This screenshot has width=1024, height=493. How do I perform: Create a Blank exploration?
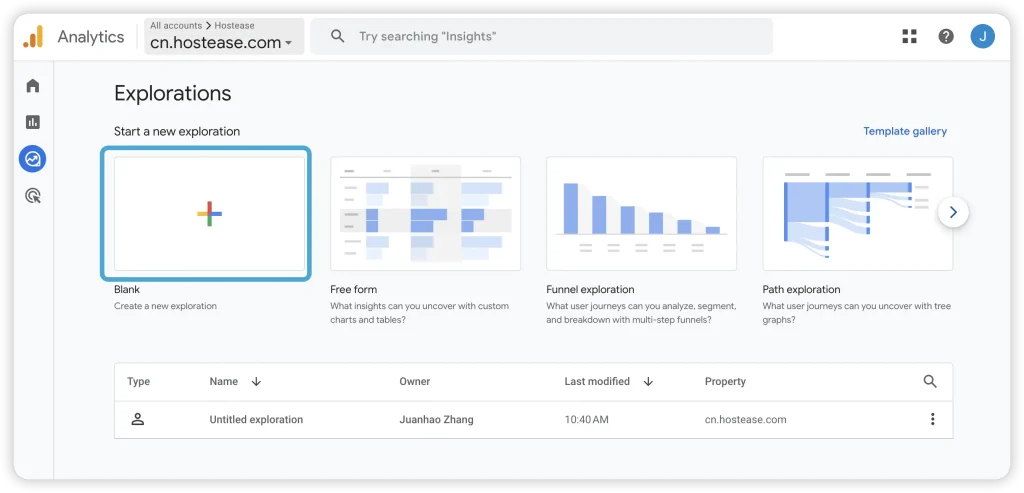coord(209,213)
